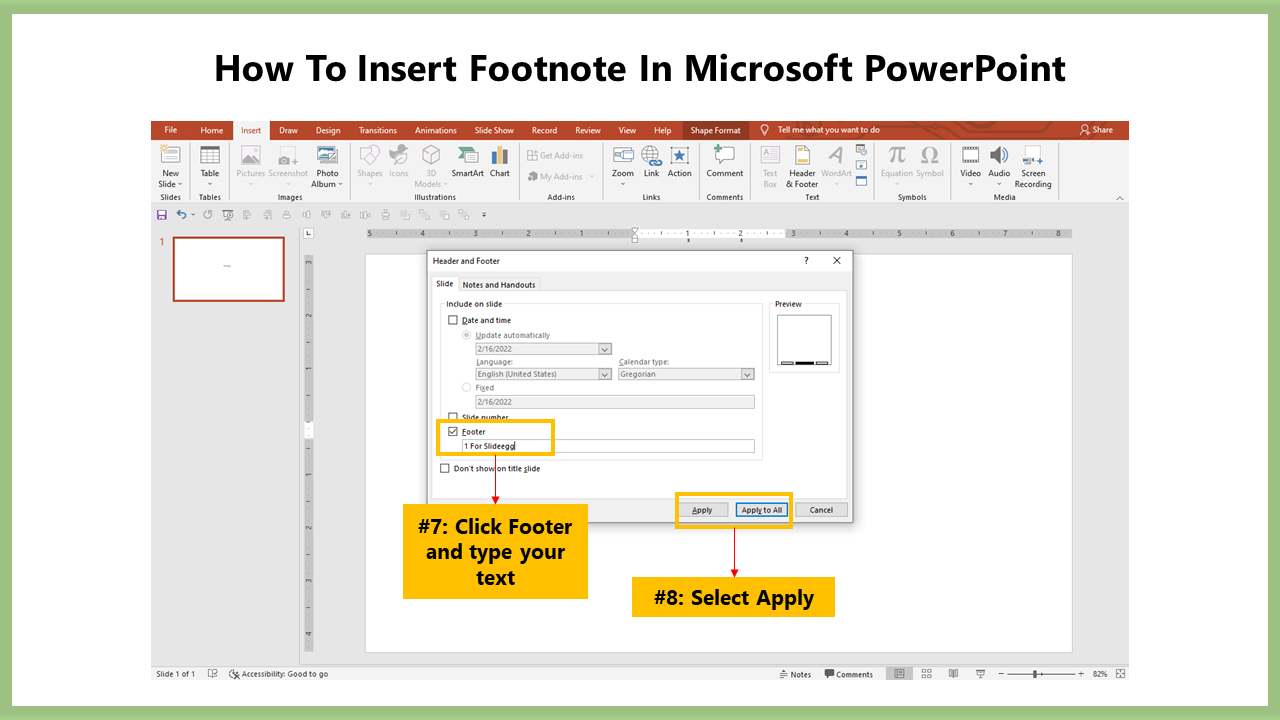
Task: Open the date format dropdown
Action: click(605, 349)
